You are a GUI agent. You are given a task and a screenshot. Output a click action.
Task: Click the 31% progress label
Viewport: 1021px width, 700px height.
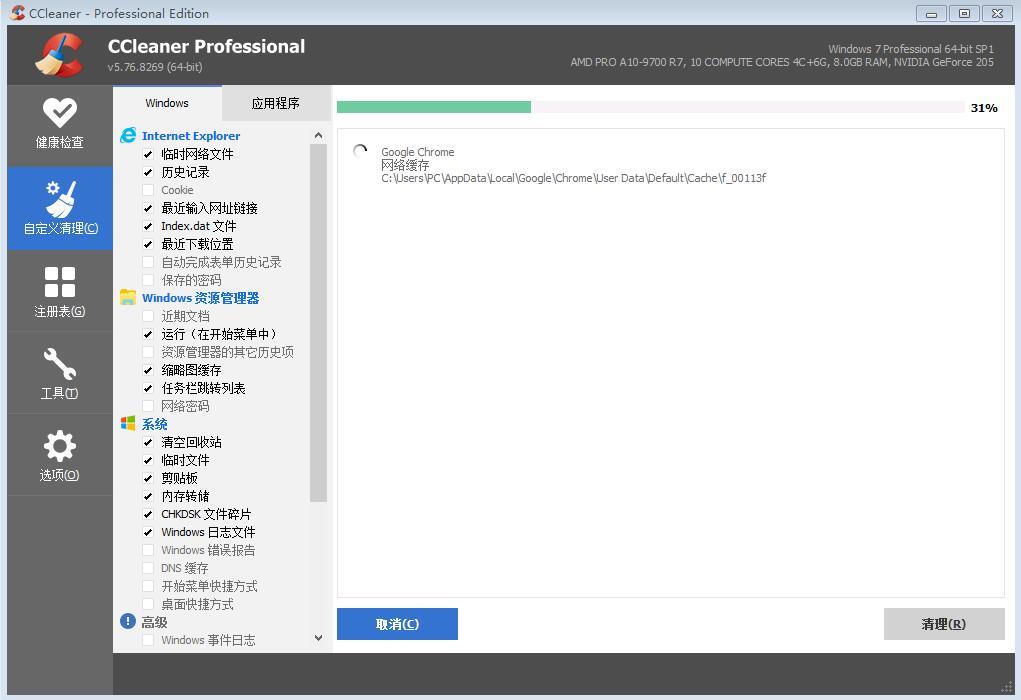tap(984, 108)
